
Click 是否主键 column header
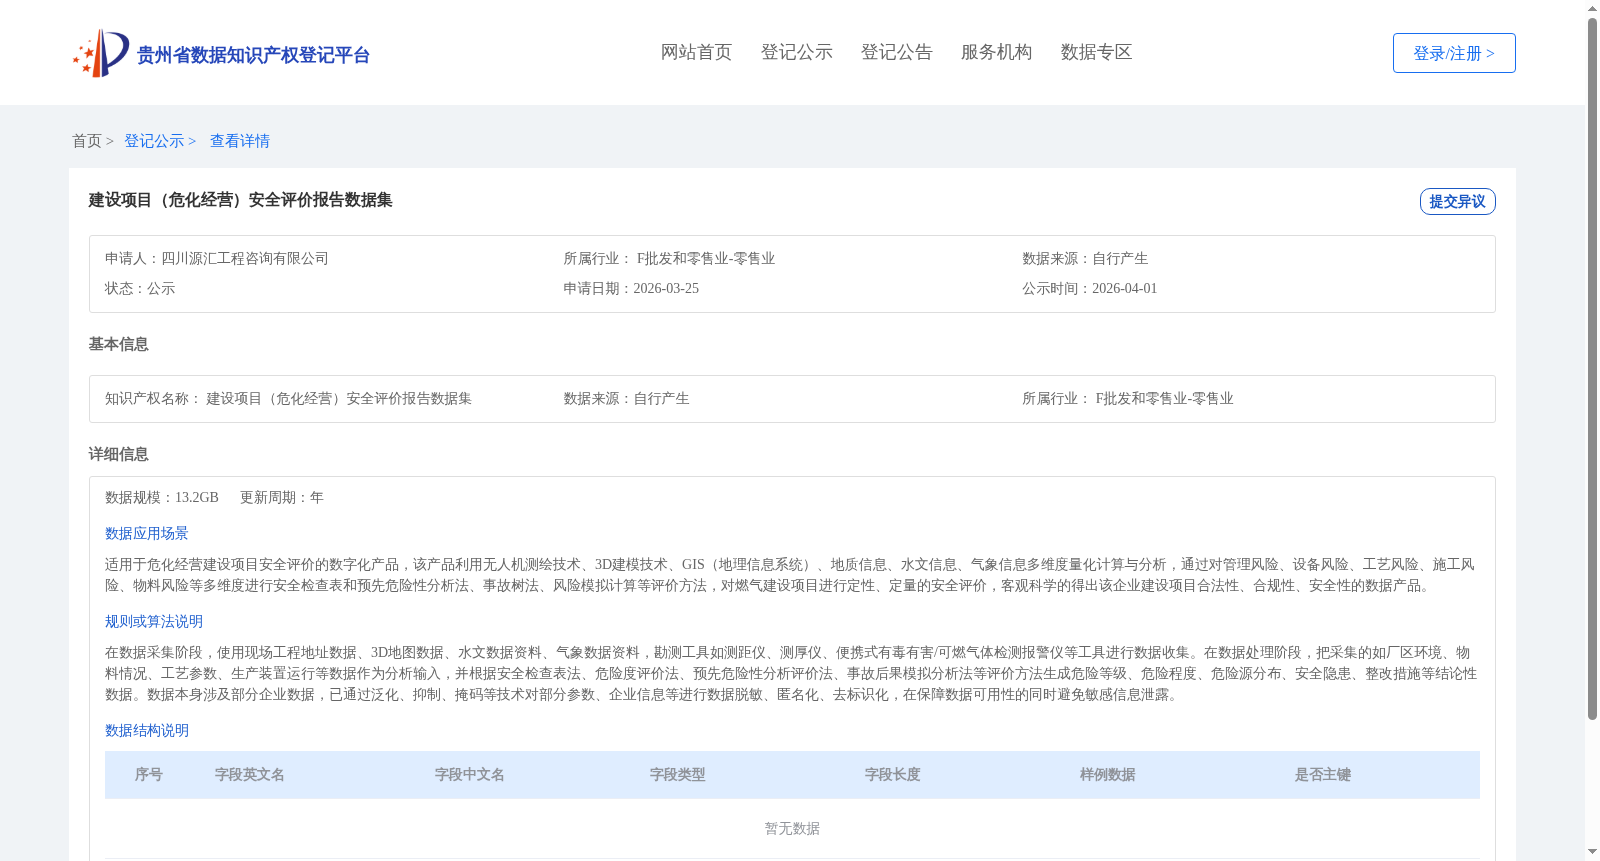[1323, 774]
